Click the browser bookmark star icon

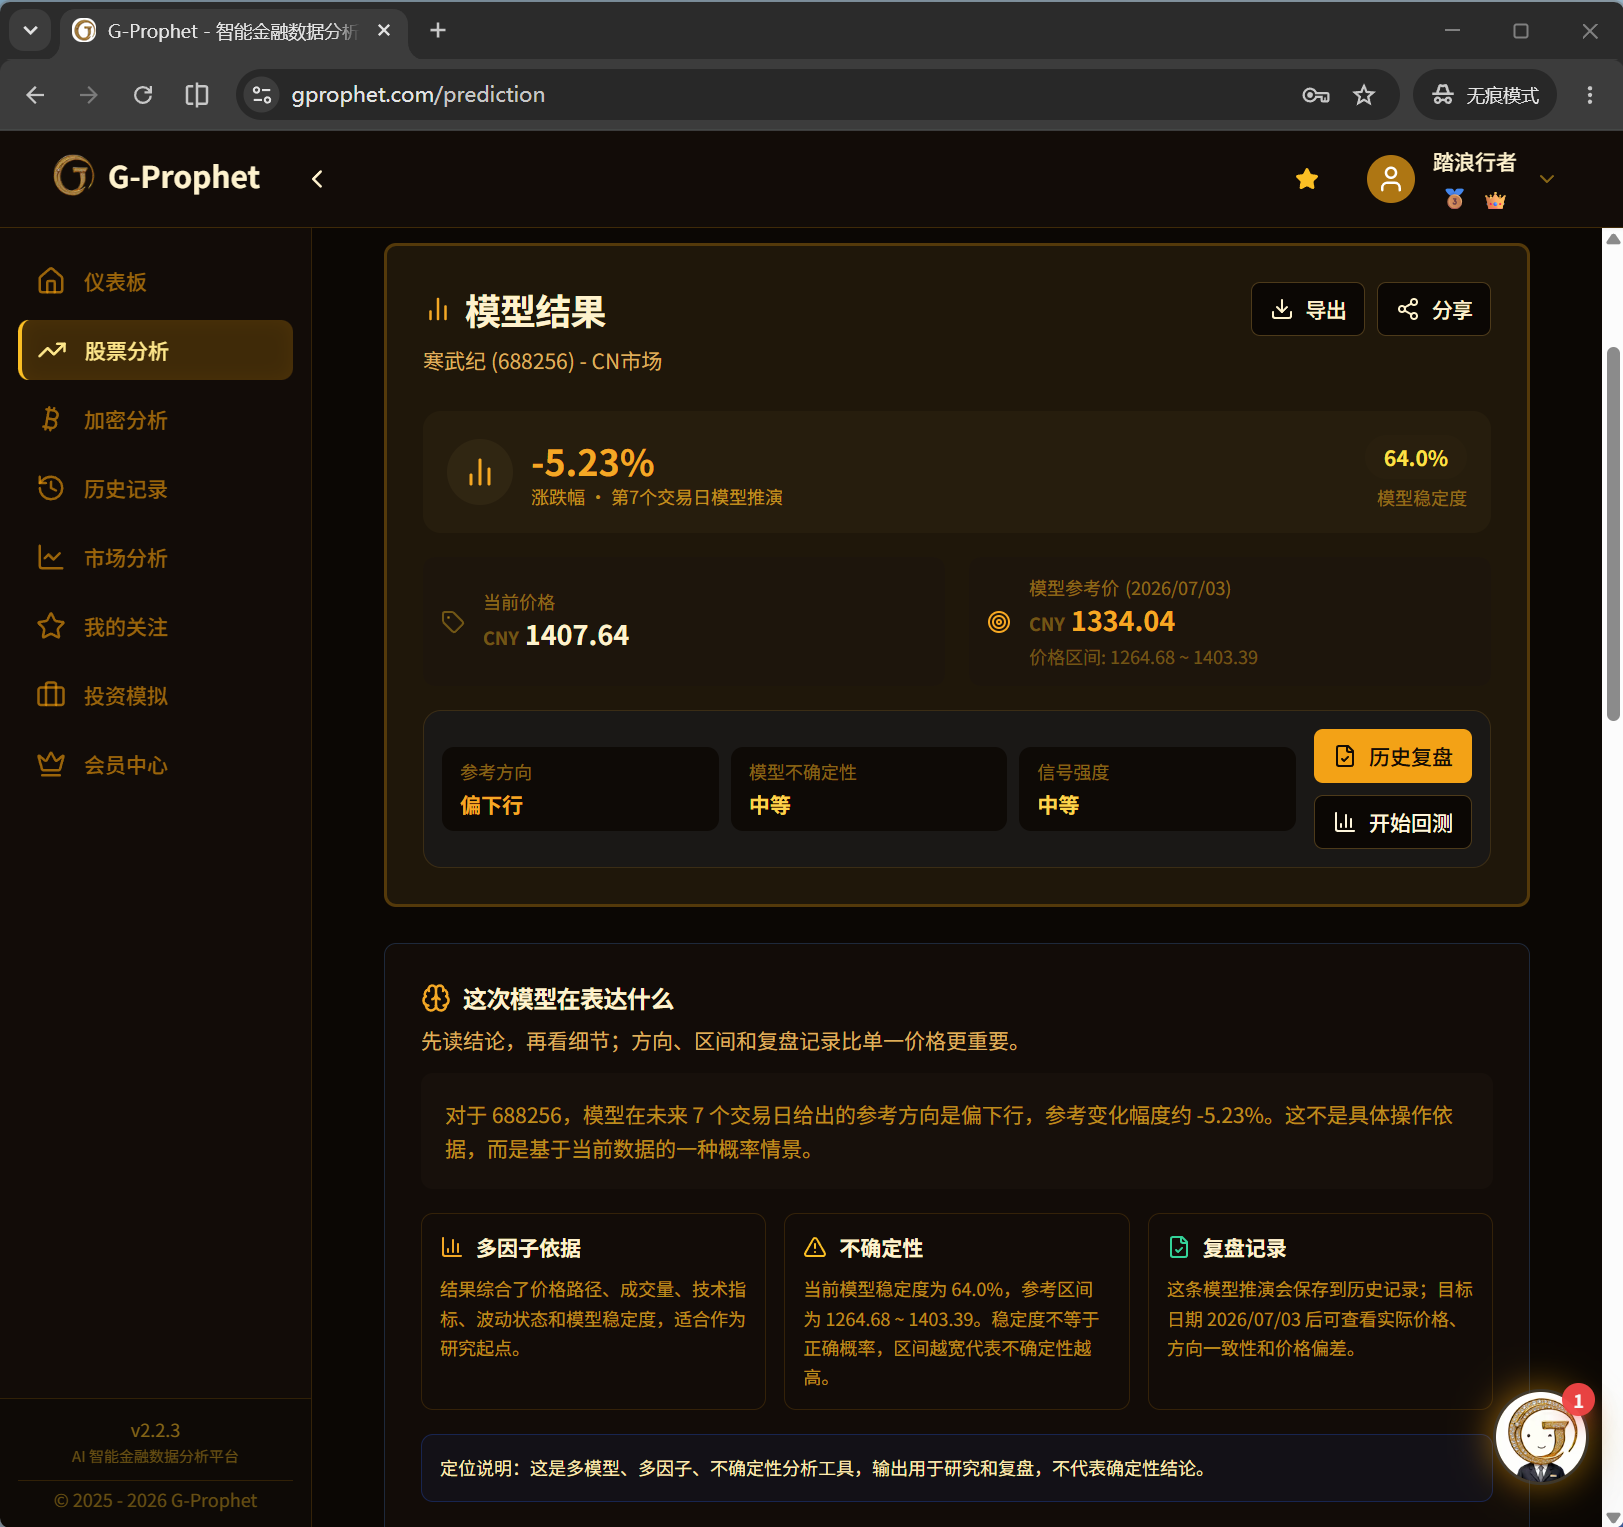[x=1363, y=95]
